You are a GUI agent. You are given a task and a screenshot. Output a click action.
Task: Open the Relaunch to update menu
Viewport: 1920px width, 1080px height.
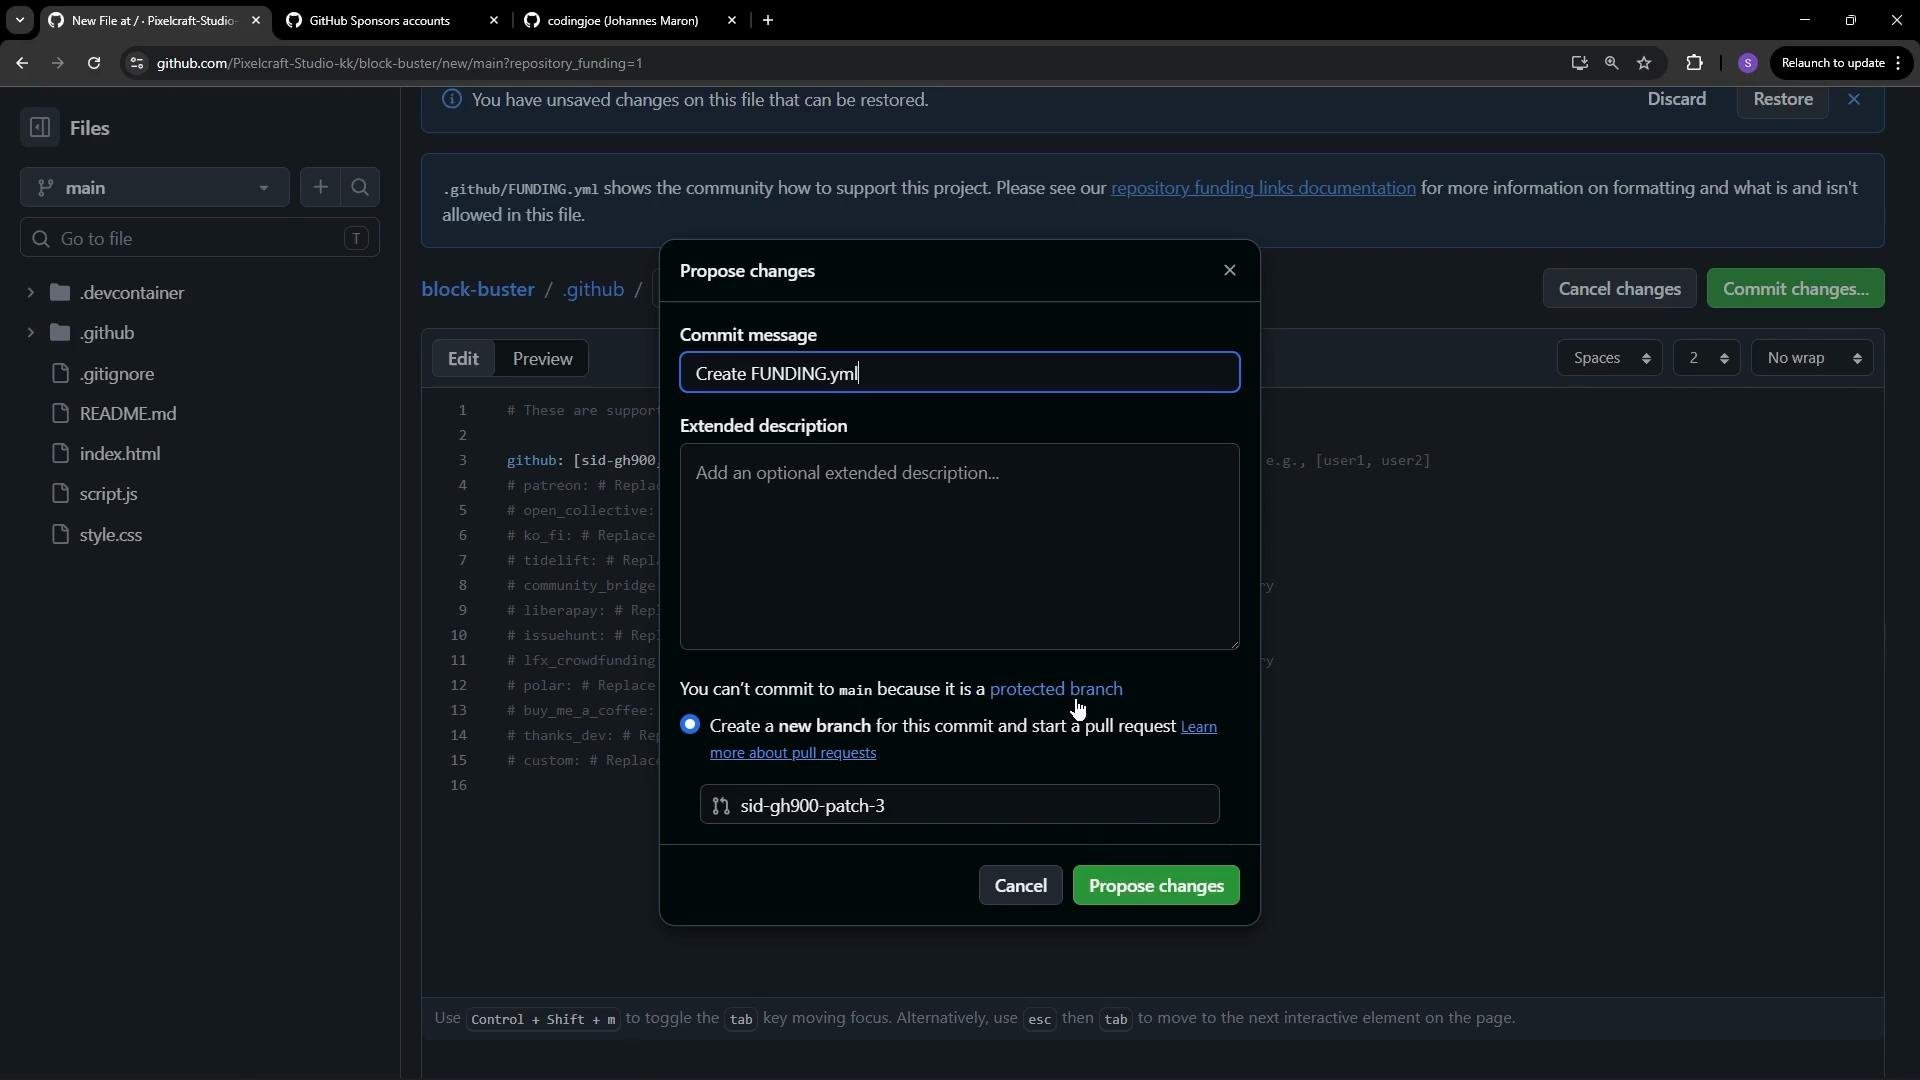1841,63
